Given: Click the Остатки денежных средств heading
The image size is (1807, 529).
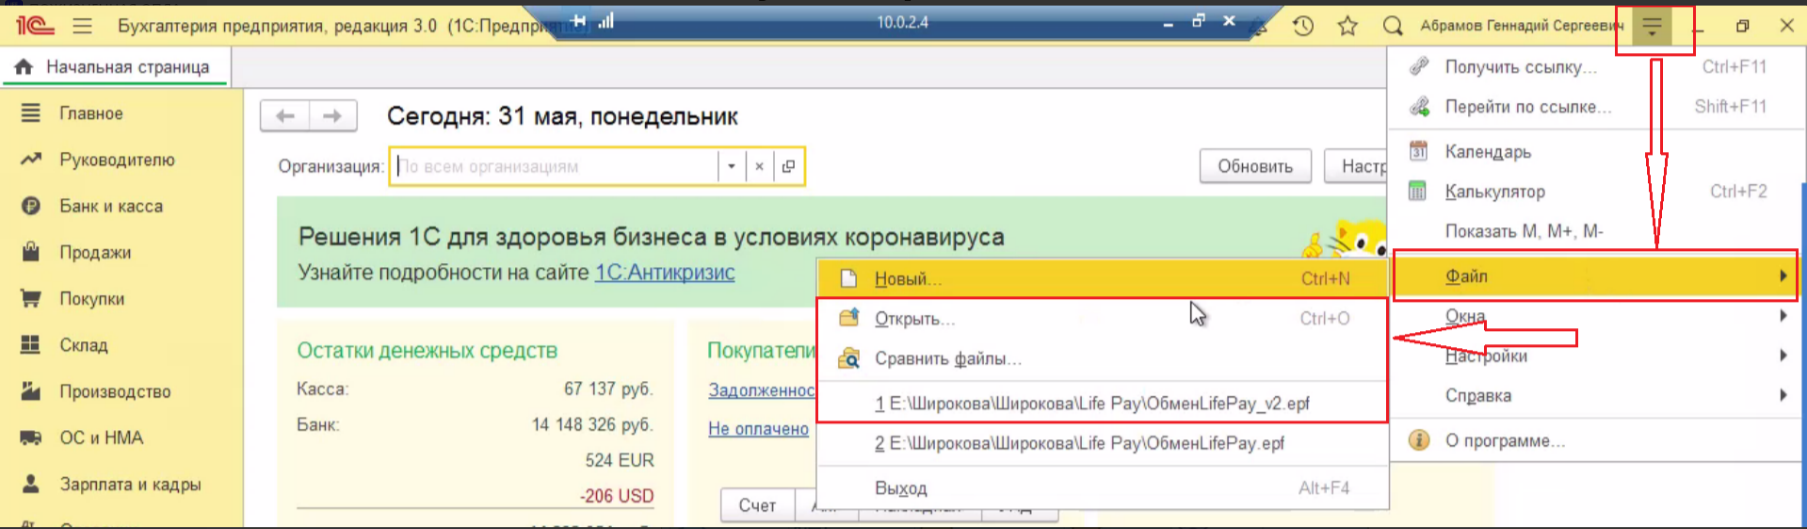Looking at the screenshot, I should point(427,350).
